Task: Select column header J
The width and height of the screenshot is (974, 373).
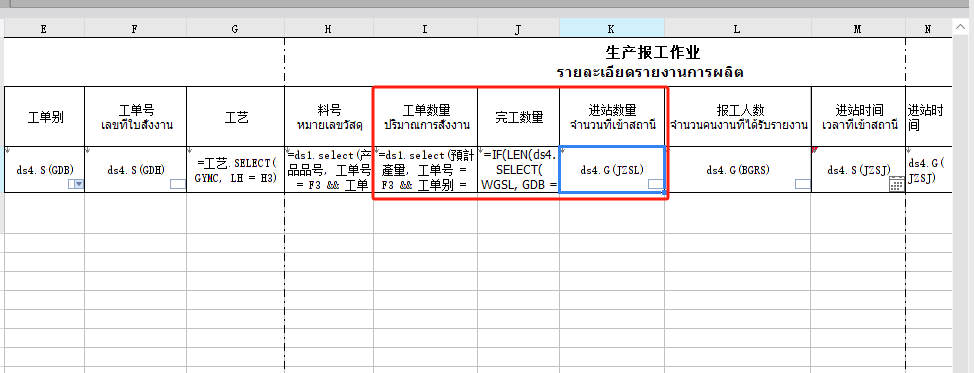Action: pos(519,29)
